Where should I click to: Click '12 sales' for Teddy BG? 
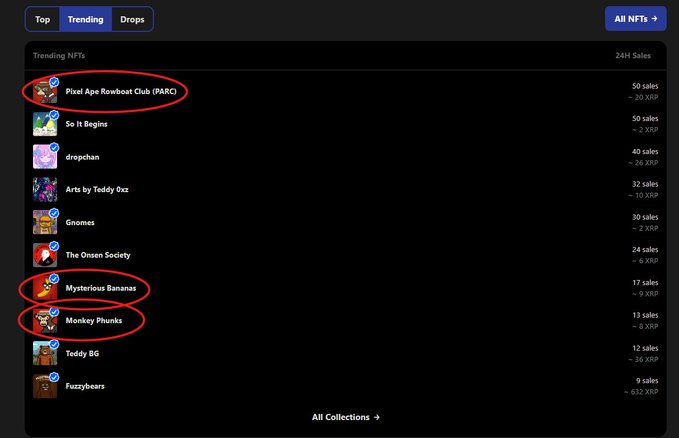645,348
